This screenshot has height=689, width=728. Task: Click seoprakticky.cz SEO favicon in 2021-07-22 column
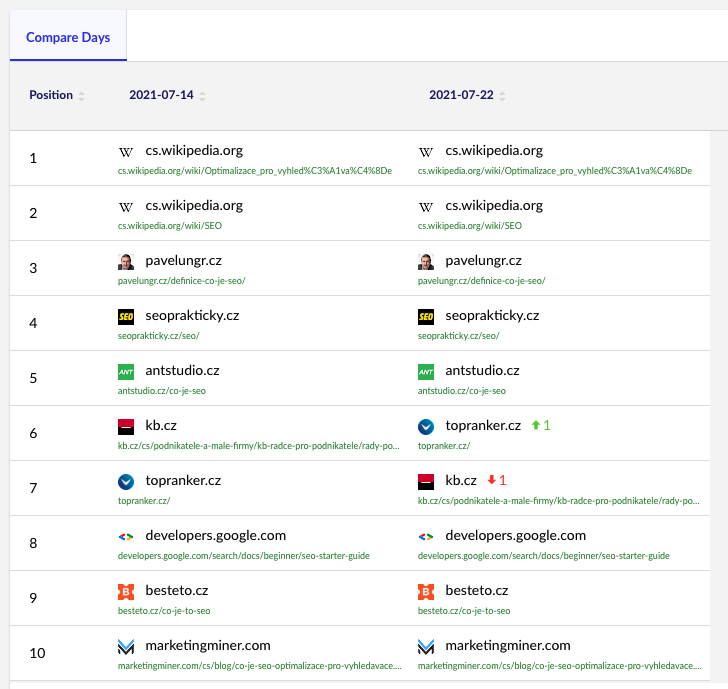[x=426, y=317]
